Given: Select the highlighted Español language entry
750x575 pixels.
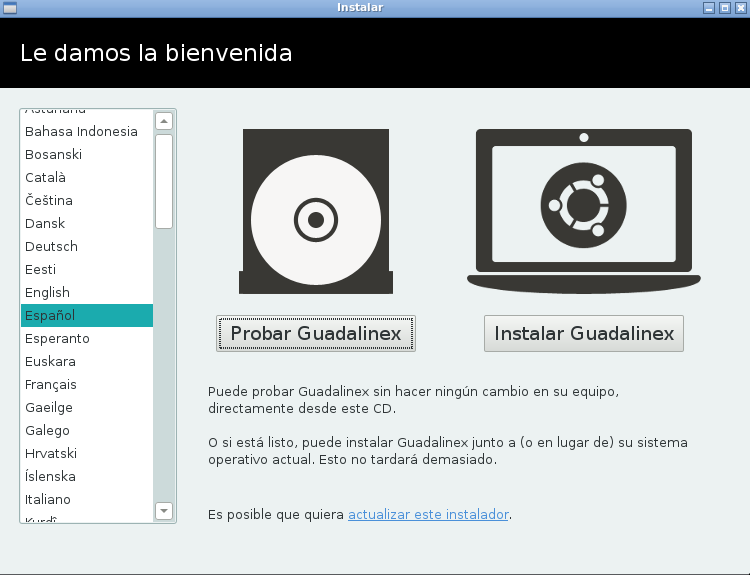Looking at the screenshot, I should click(87, 315).
